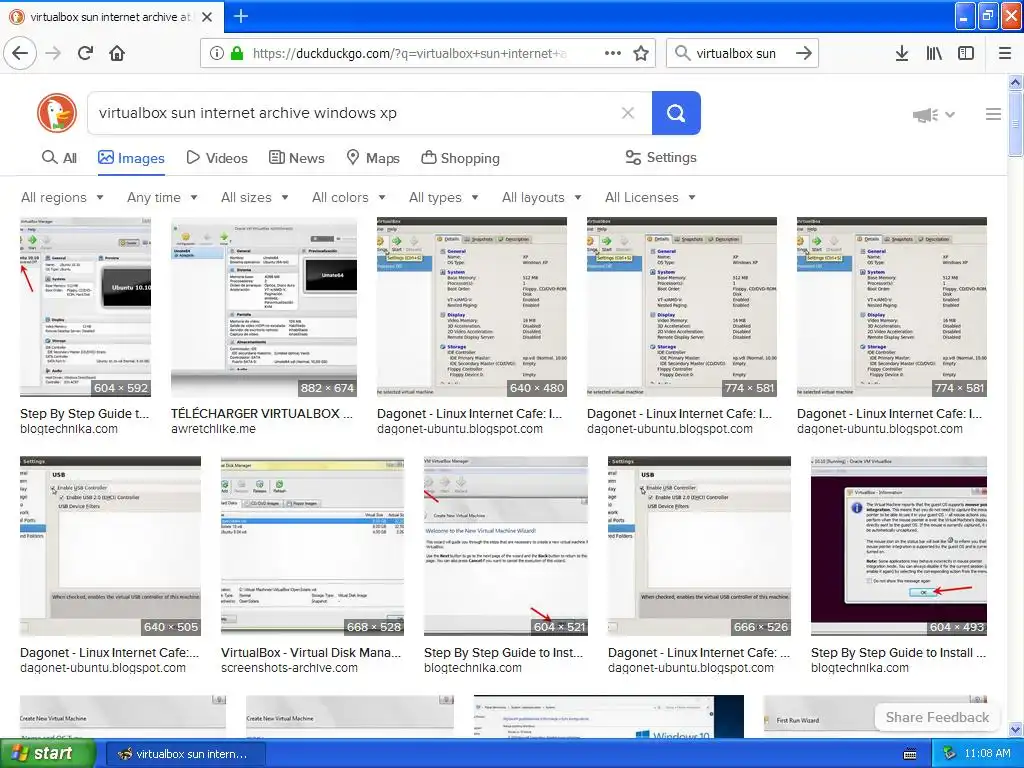Open the 882 × 674 VirtualBox thumbnail
Image resolution: width=1024 pixels, height=768 pixels.
(x=264, y=307)
